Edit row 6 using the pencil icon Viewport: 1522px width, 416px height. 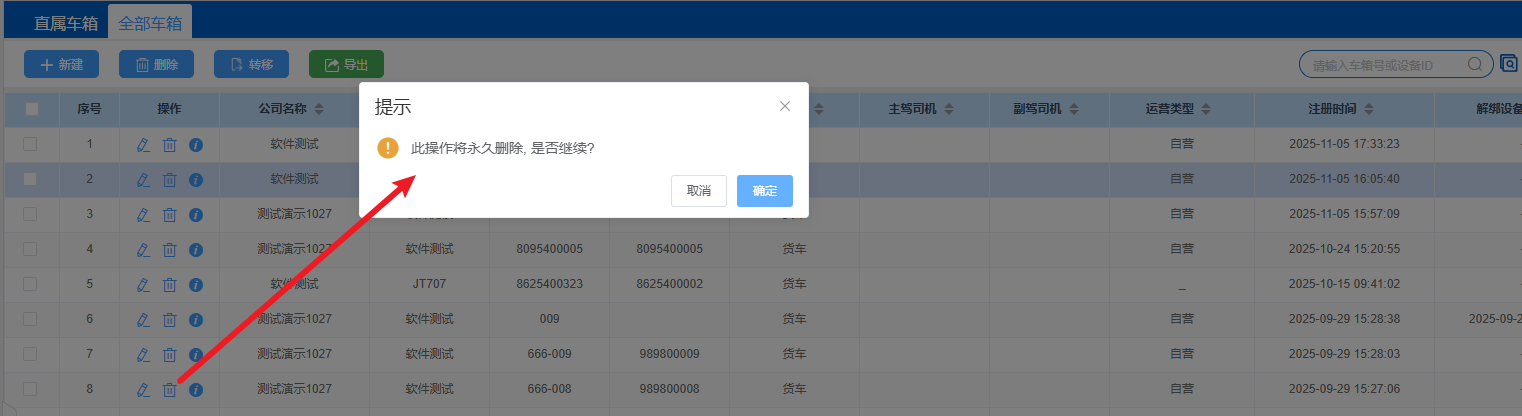coord(143,320)
